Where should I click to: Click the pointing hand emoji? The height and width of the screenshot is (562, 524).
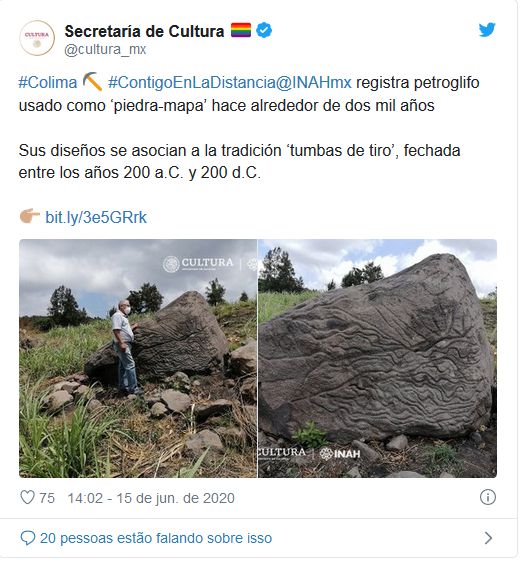[x=30, y=216]
